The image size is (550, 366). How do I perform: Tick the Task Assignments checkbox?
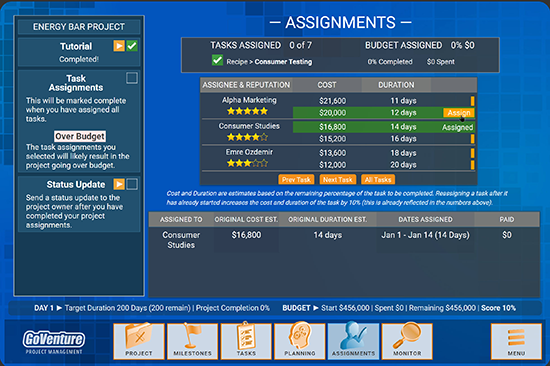point(132,78)
